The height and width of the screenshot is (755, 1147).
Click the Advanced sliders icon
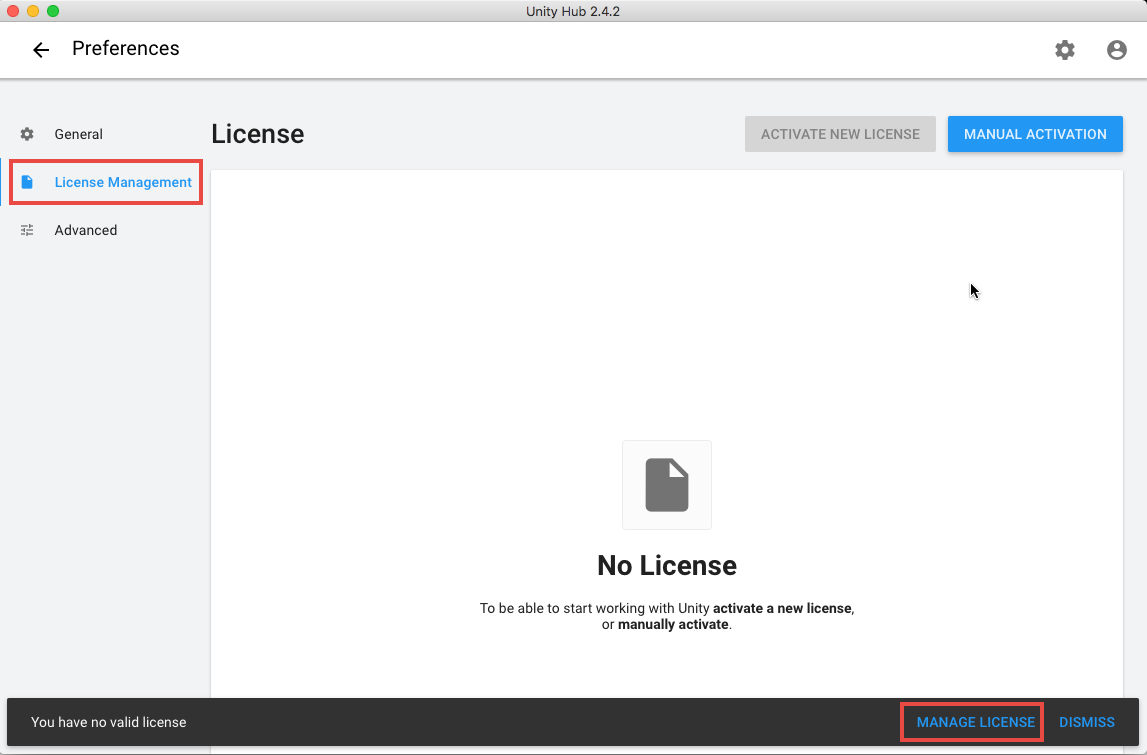click(x=27, y=230)
